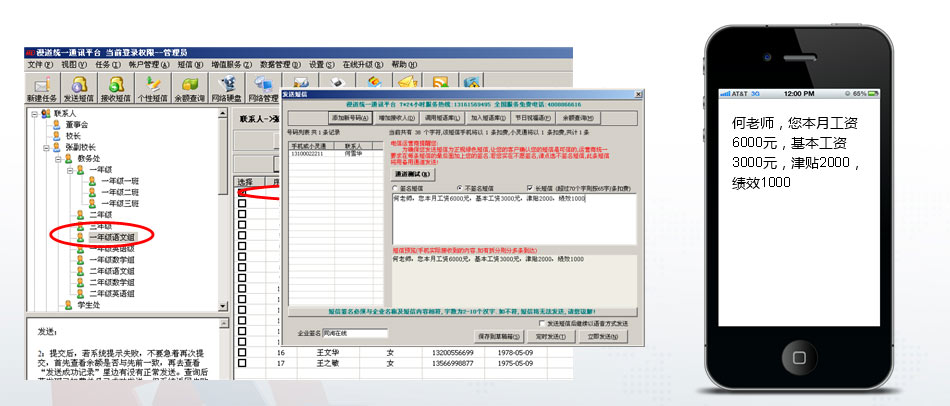Click the 接收短信 toolbar icon
This screenshot has width=950, height=406.
pyautogui.click(x=116, y=87)
